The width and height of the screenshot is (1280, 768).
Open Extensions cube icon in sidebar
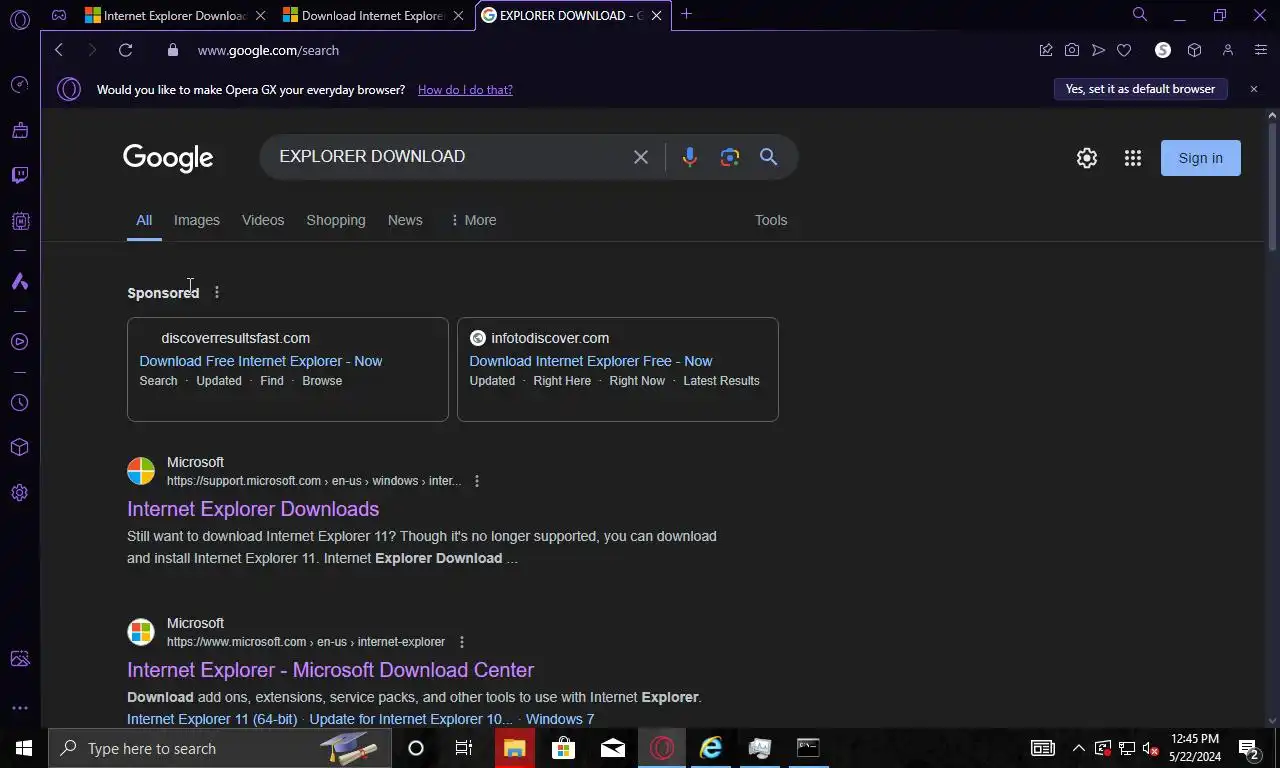[19, 447]
